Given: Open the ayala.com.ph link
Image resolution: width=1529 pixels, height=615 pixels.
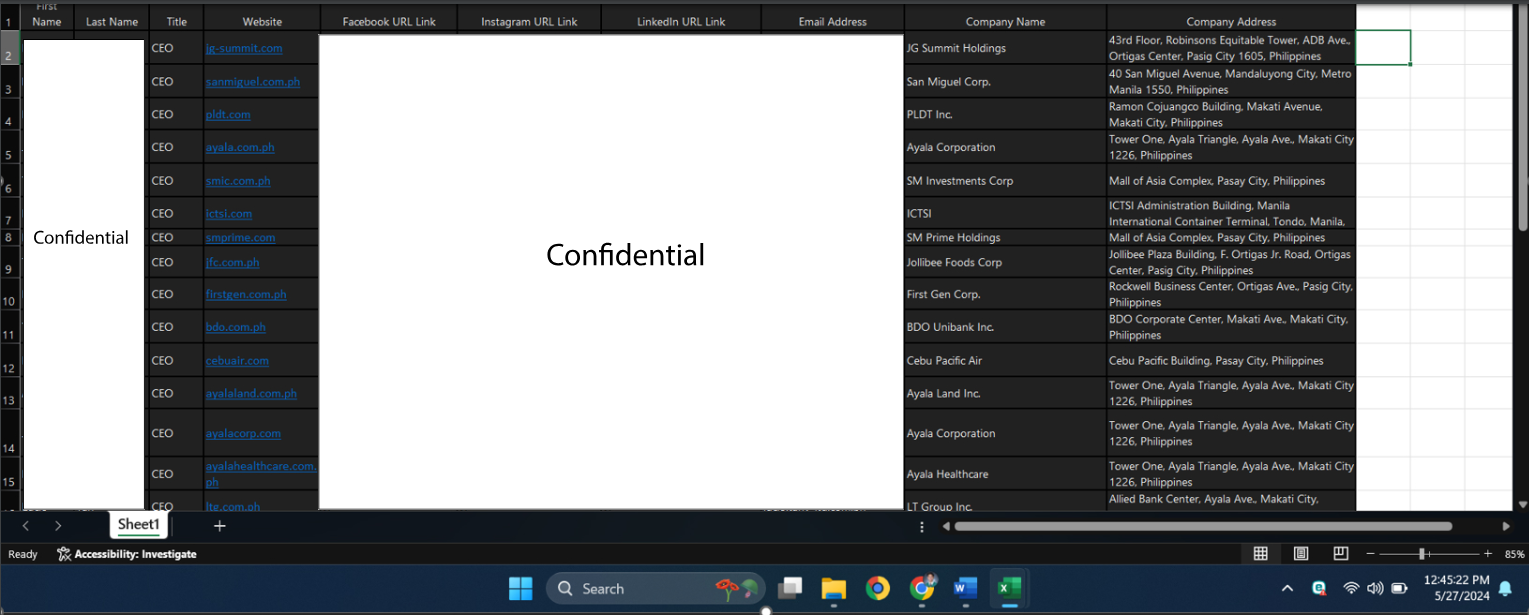Looking at the screenshot, I should [x=240, y=147].
